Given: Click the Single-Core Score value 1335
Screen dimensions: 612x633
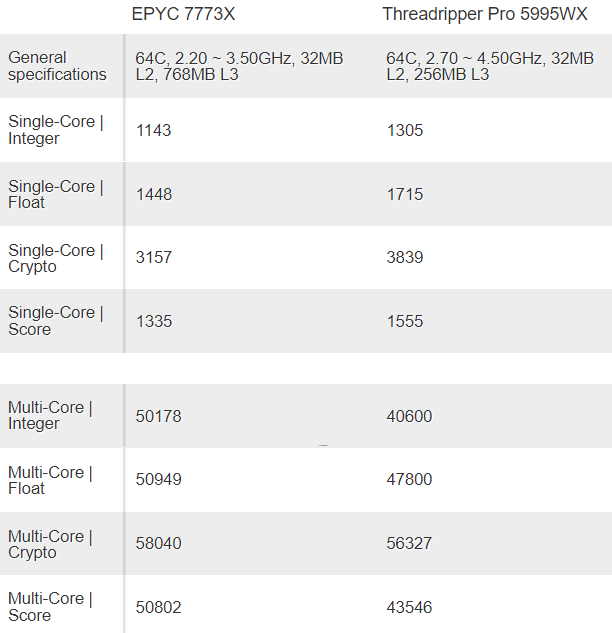Looking at the screenshot, I should (154, 321).
